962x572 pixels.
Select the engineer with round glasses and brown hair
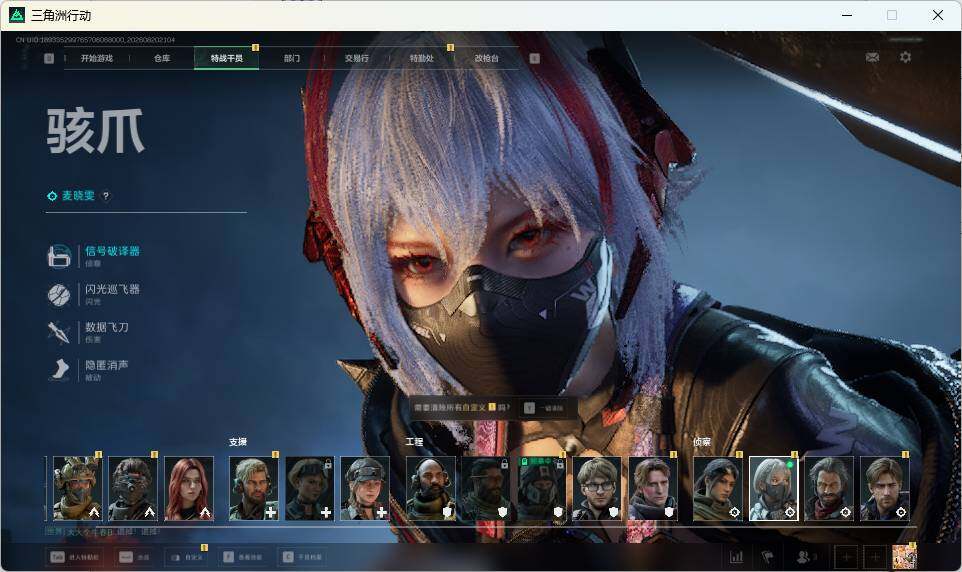[x=597, y=488]
